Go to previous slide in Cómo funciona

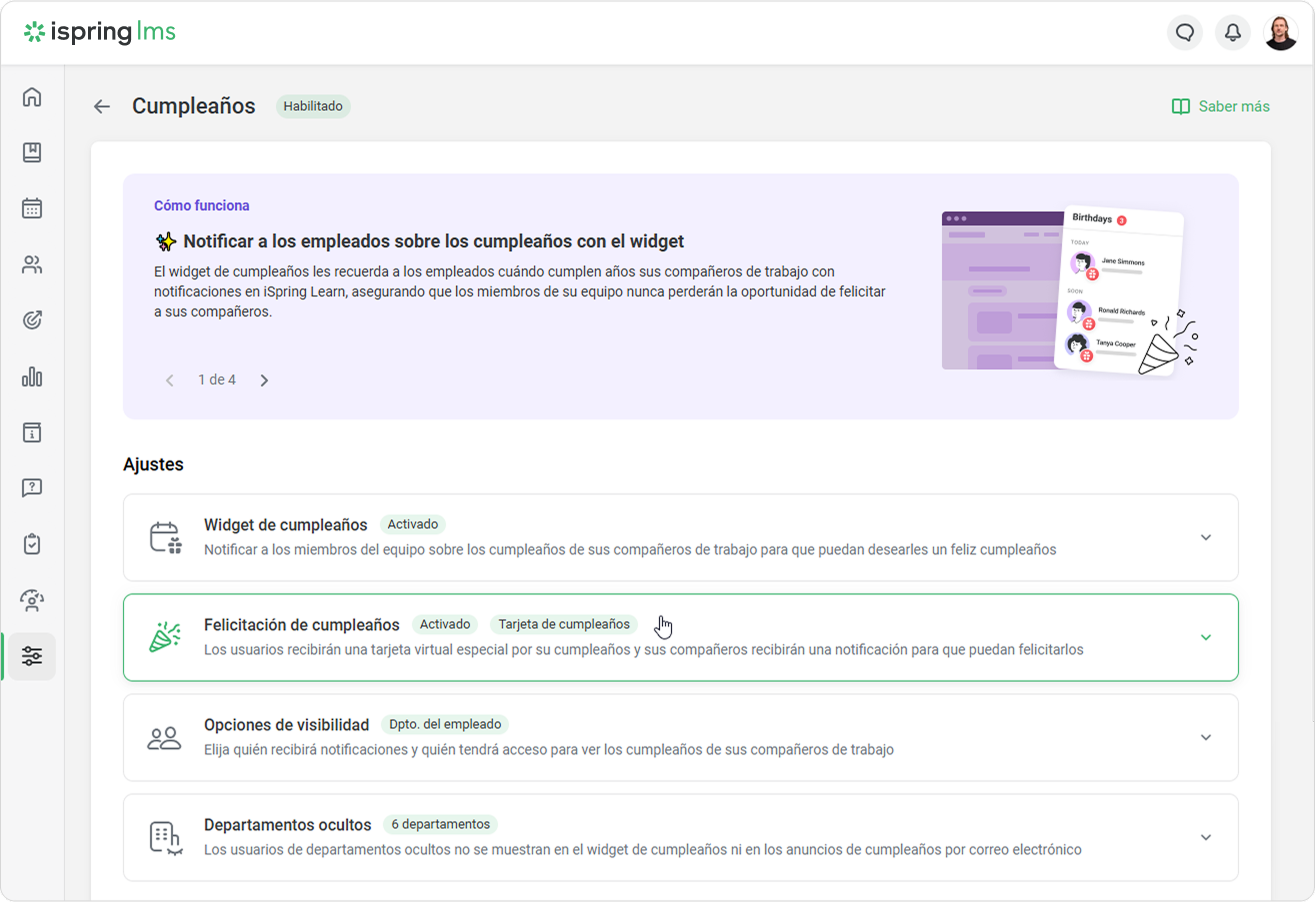coord(170,380)
